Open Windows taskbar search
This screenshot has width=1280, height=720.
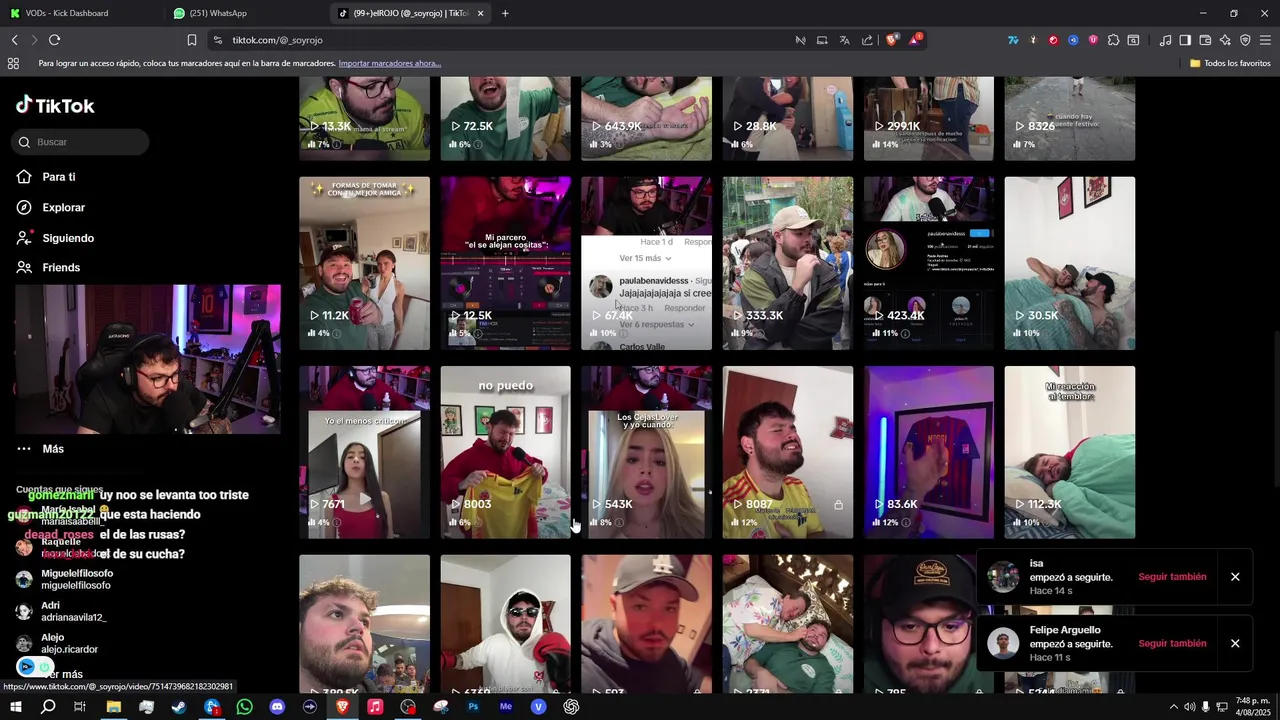[x=47, y=707]
